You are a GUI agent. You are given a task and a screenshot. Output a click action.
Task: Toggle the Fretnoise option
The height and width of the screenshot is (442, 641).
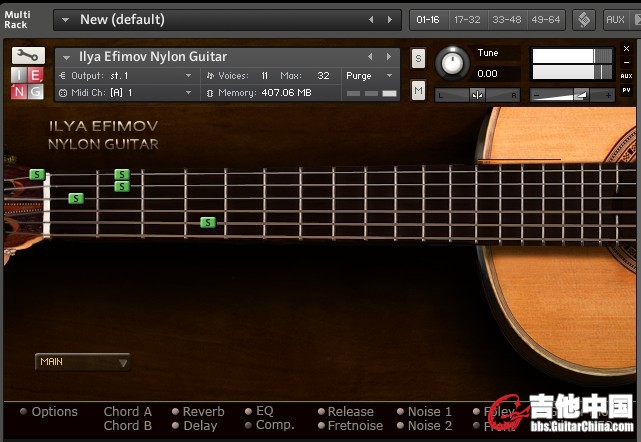(x=351, y=426)
